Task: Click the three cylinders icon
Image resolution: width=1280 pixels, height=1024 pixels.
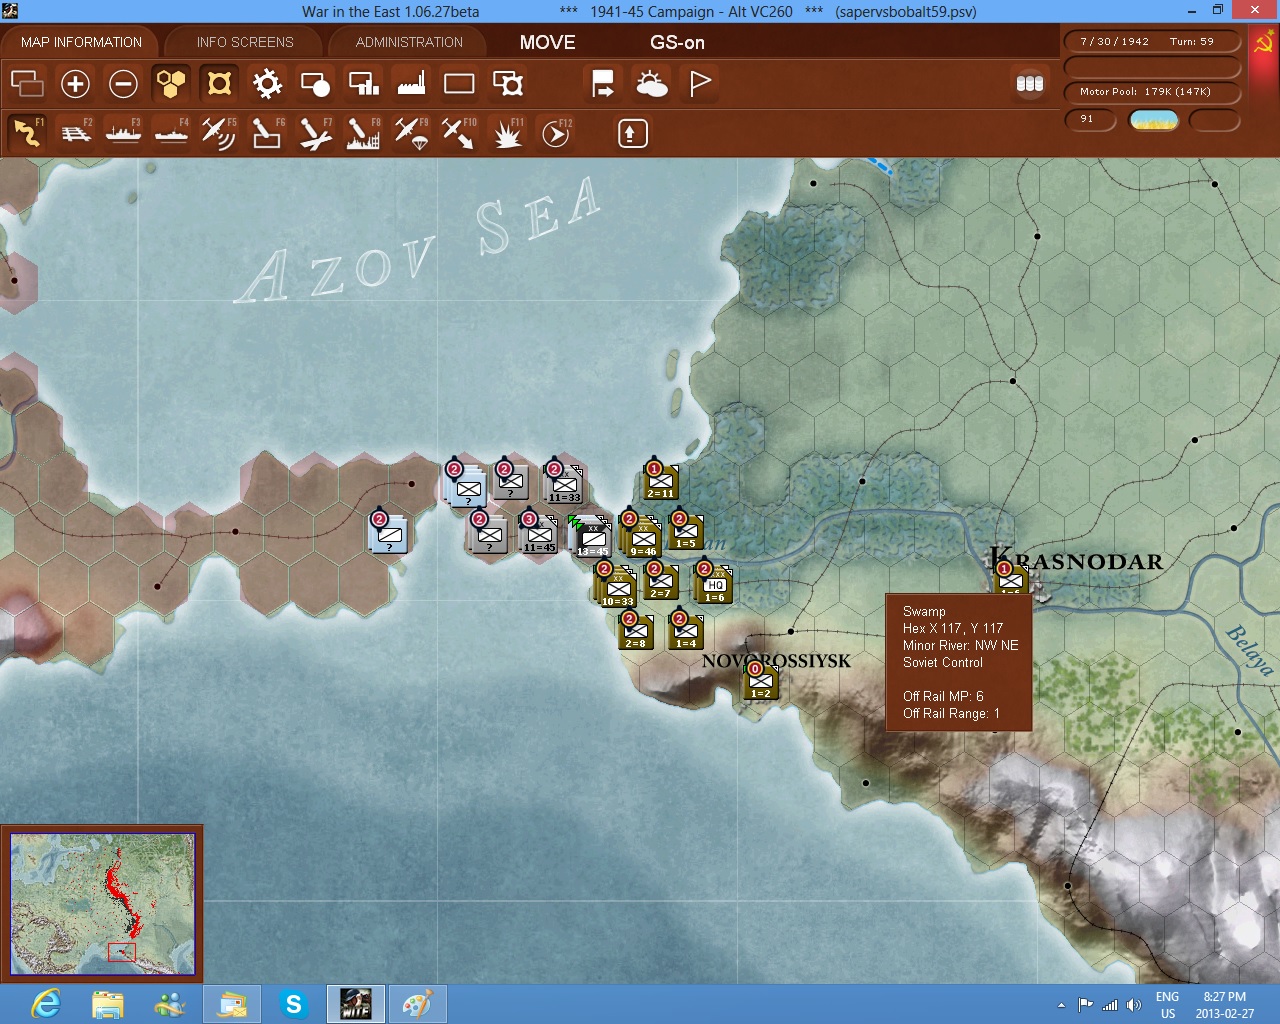Action: point(1030,83)
